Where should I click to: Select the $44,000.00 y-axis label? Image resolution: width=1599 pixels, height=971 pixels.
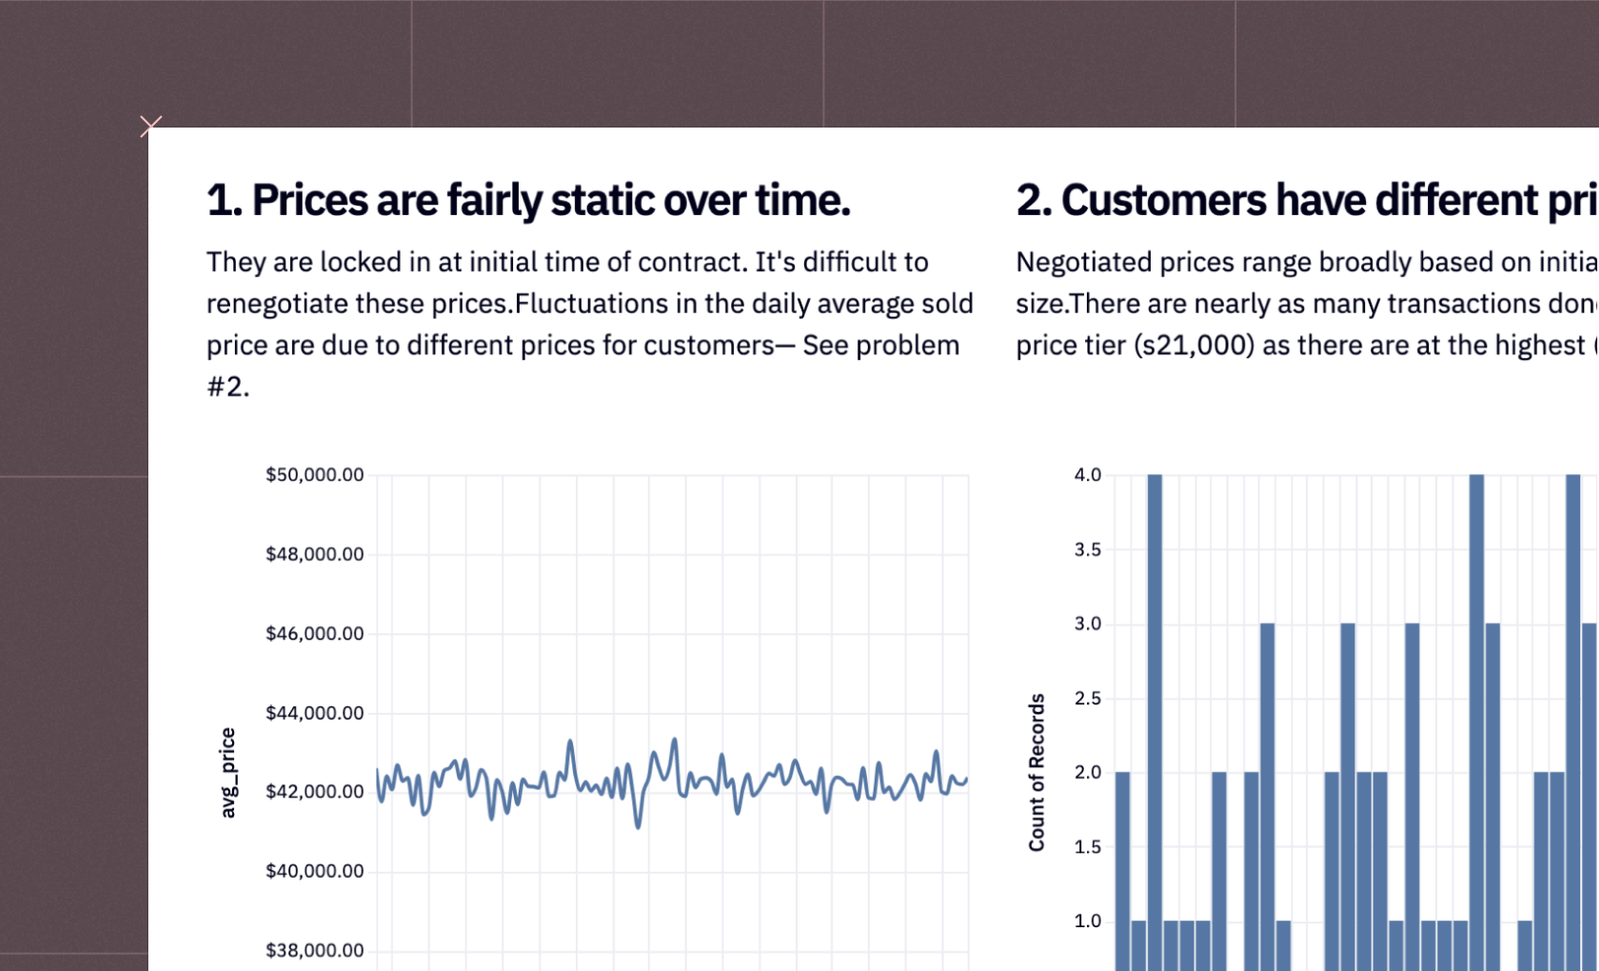314,713
